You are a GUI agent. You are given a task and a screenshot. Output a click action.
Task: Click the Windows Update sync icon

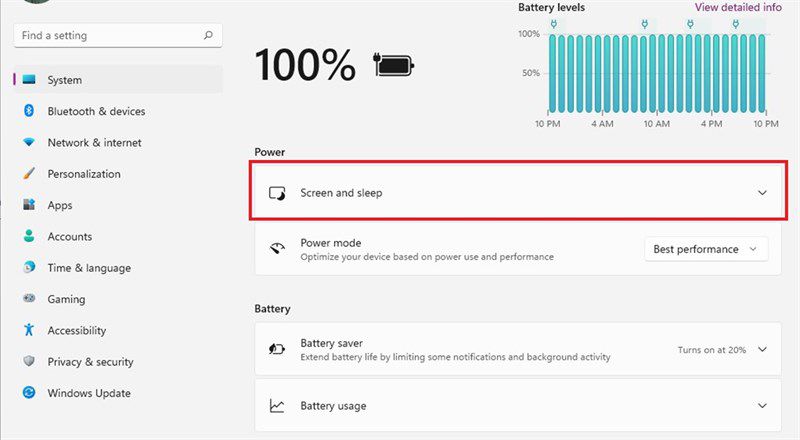click(29, 393)
